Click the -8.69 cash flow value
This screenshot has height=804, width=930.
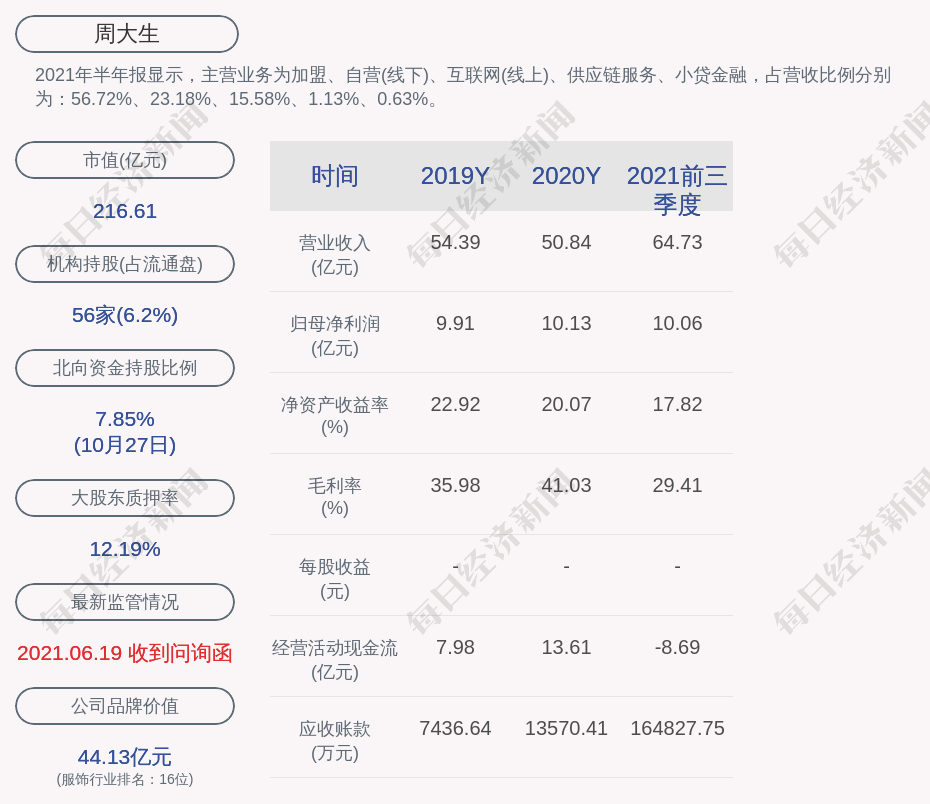click(677, 647)
